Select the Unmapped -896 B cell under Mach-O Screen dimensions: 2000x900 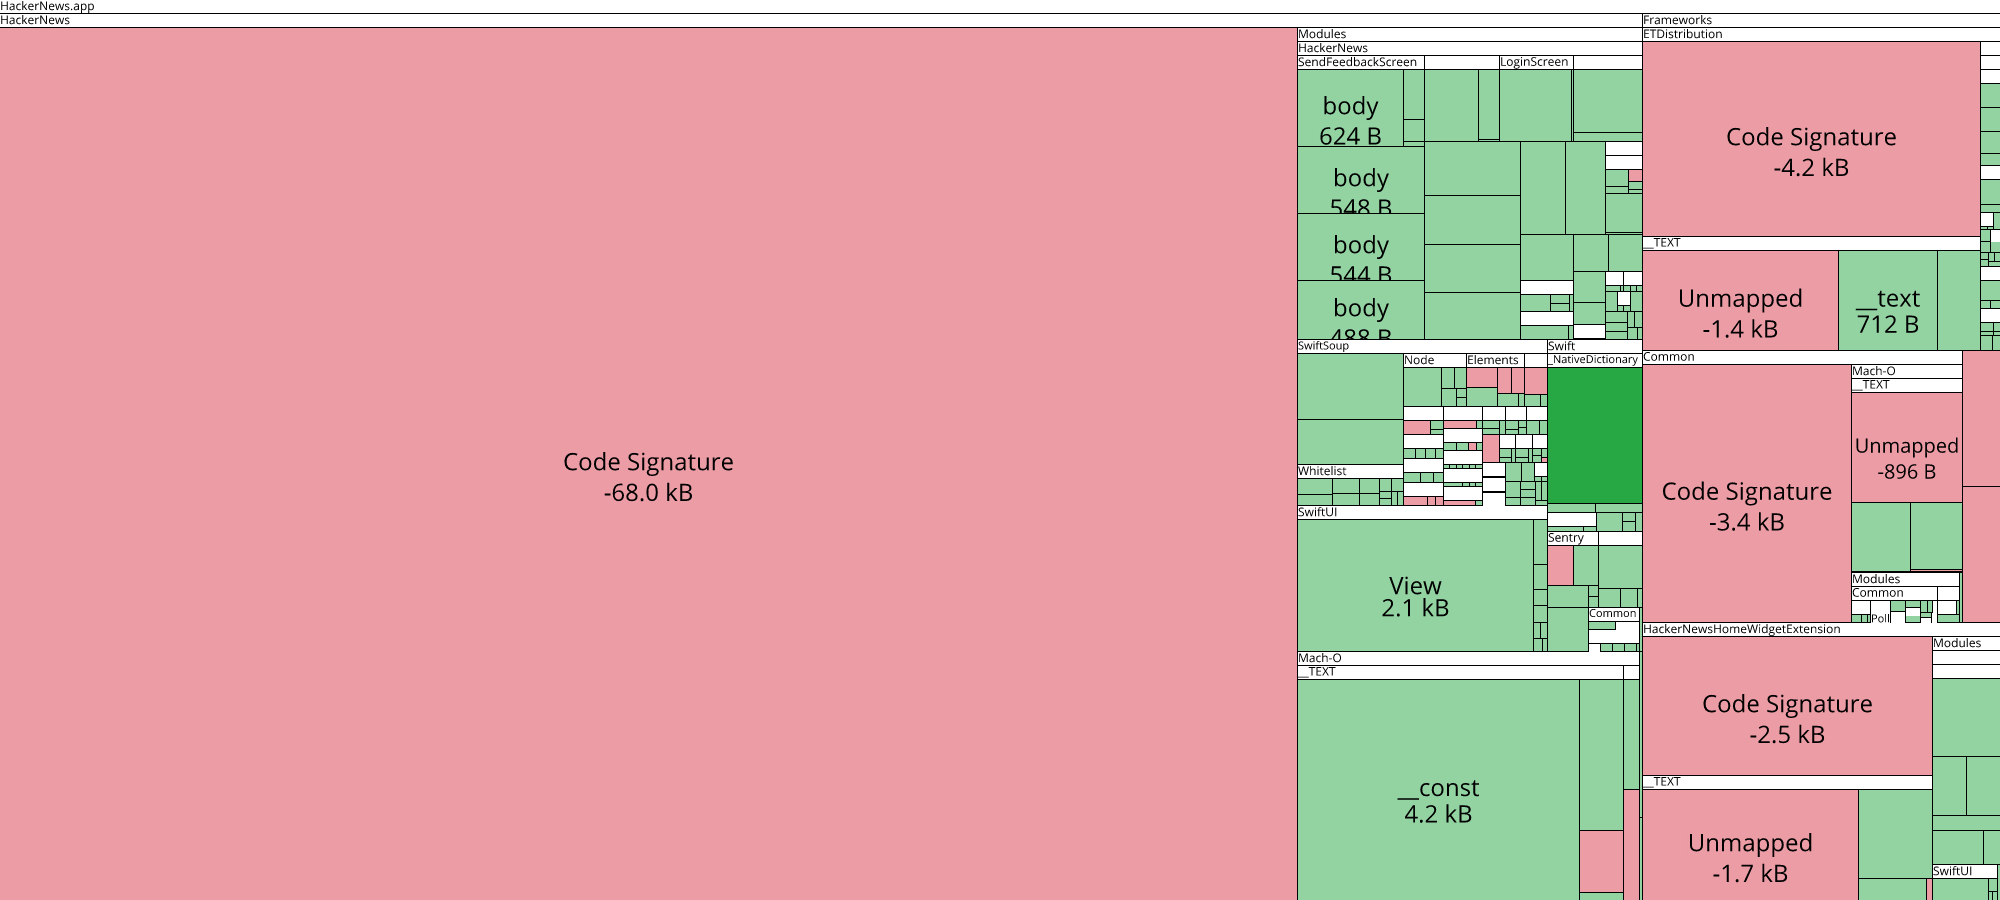[1906, 455]
